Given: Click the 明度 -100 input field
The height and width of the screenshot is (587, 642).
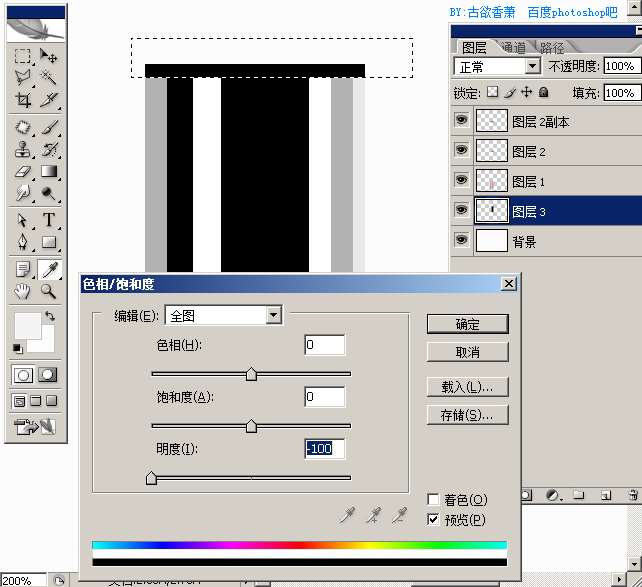Looking at the screenshot, I should [x=325, y=449].
